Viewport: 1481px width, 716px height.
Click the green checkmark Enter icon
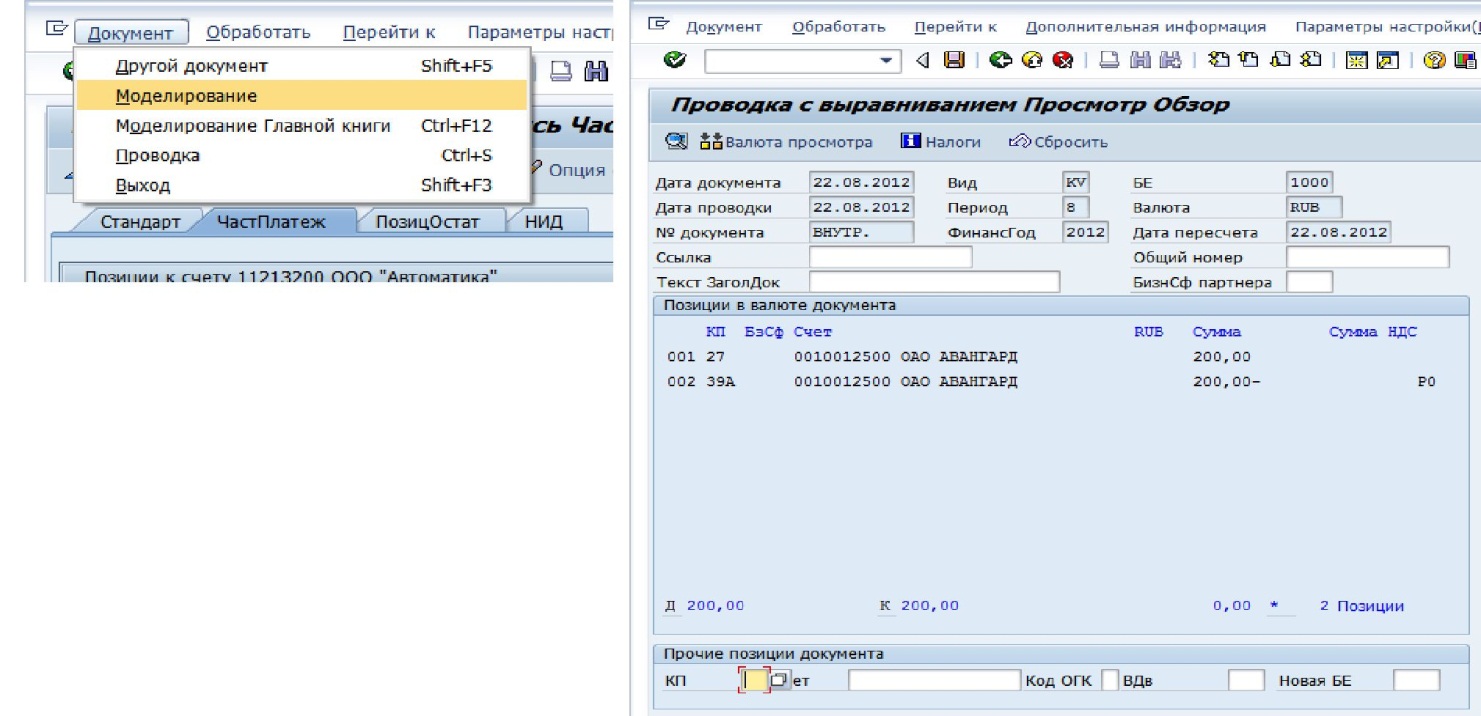[x=674, y=61]
